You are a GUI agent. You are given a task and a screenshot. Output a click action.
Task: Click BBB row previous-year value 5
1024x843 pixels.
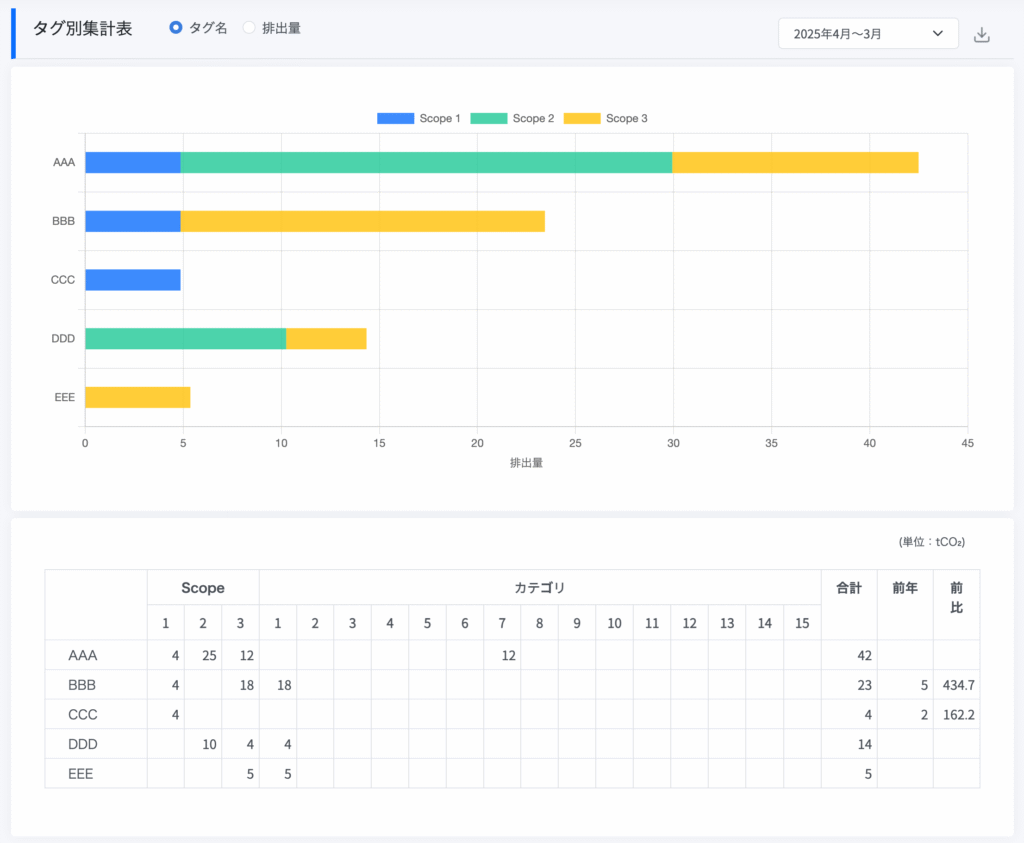pos(924,685)
